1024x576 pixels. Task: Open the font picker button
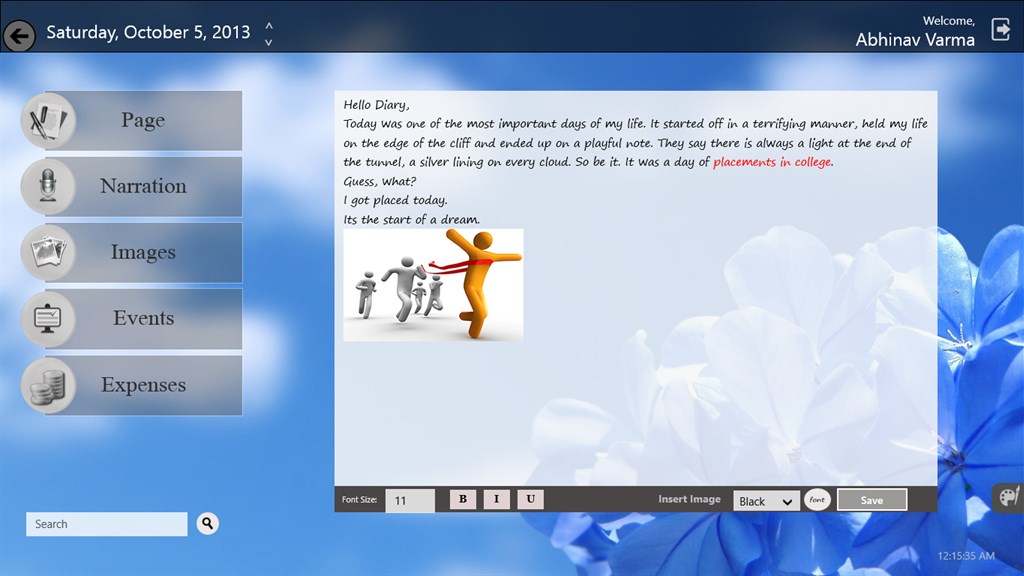tap(817, 499)
